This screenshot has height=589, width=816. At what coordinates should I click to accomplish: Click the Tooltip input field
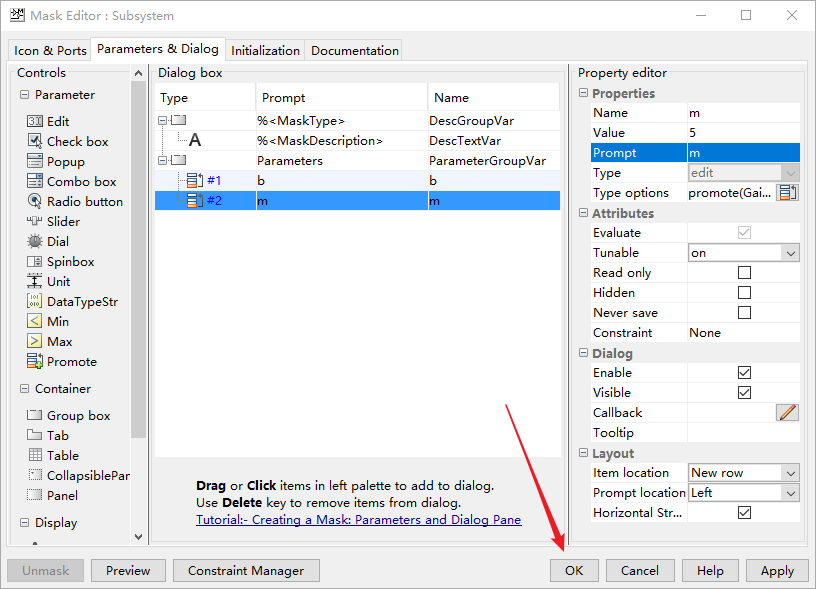743,433
